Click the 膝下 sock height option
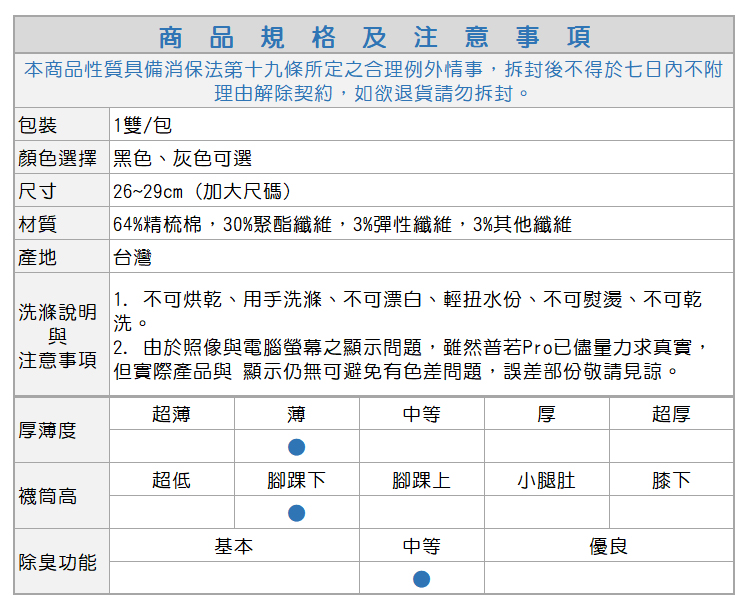Screen dimensions: 750x612 tap(670, 480)
